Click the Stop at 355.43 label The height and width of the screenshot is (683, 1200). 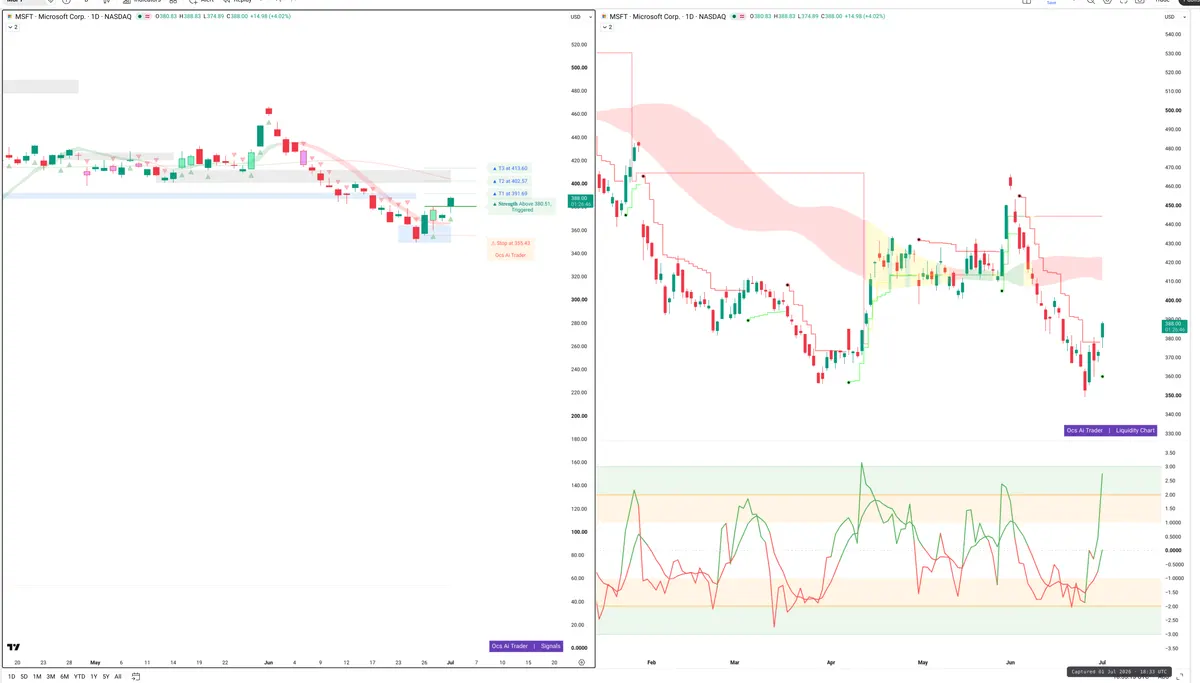pyautogui.click(x=510, y=242)
